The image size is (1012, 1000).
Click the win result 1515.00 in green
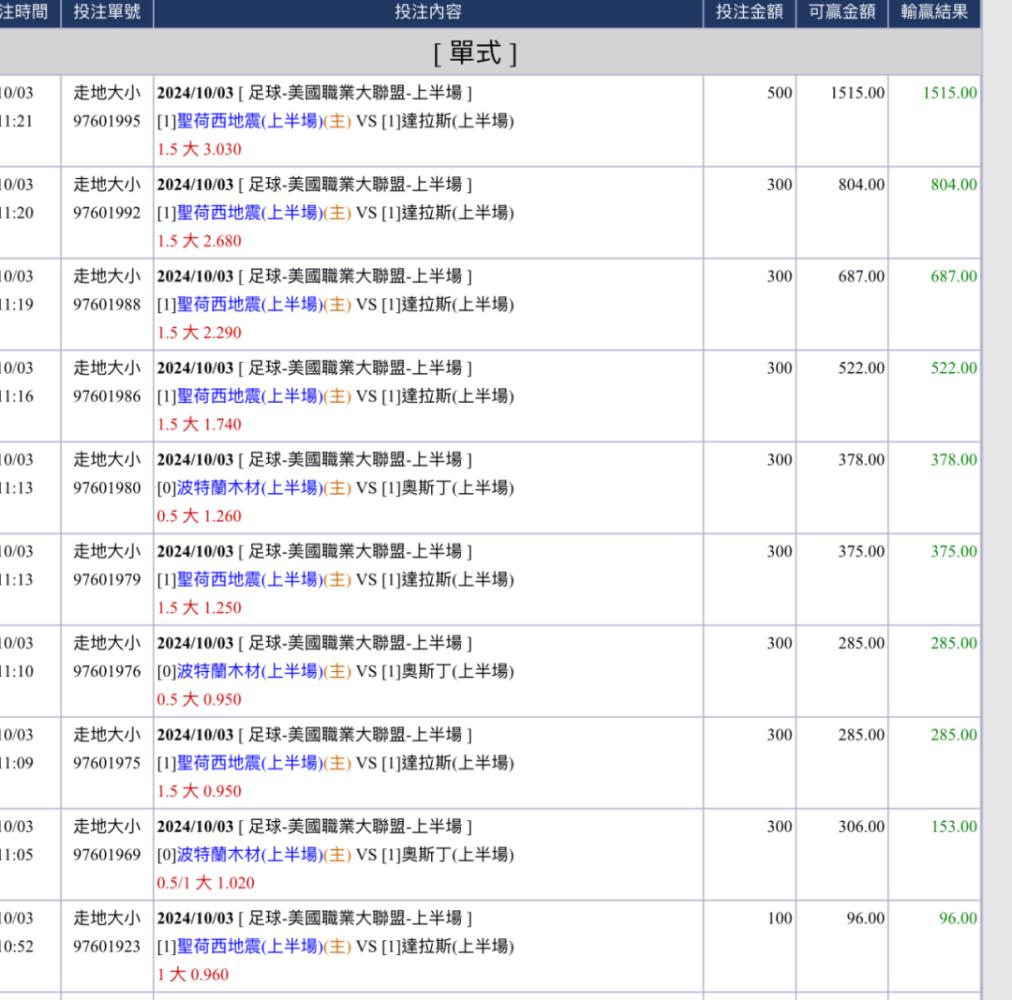pos(949,92)
